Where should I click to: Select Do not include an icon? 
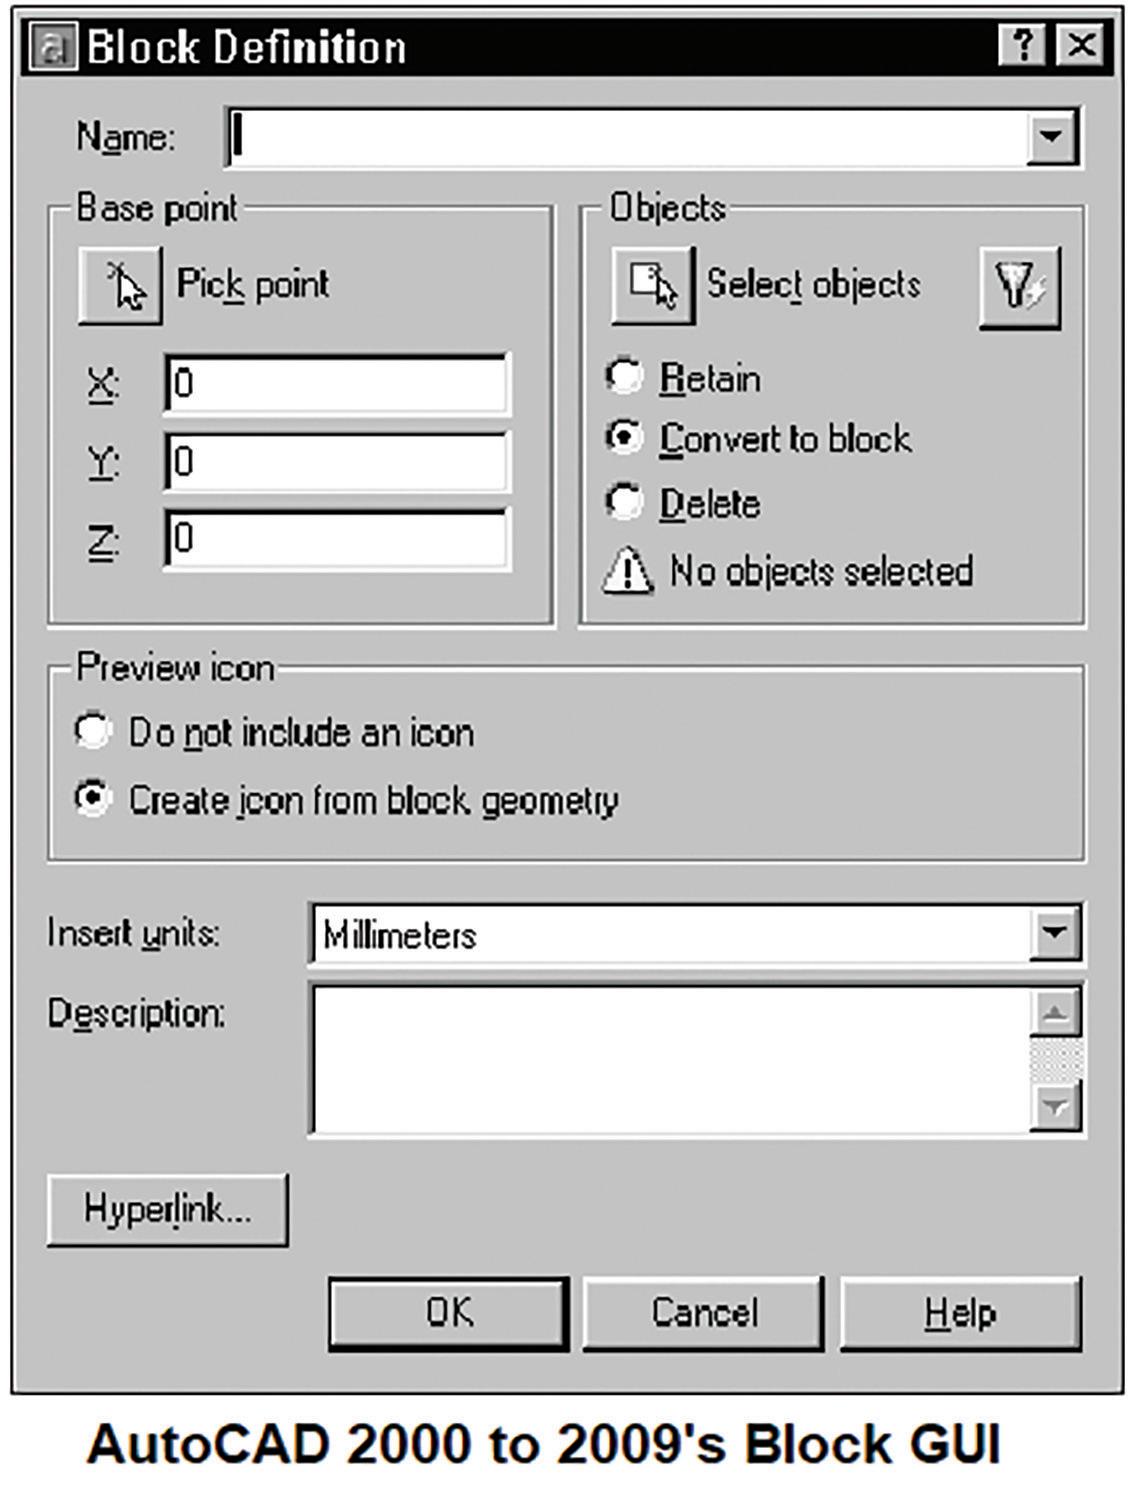click(x=93, y=731)
